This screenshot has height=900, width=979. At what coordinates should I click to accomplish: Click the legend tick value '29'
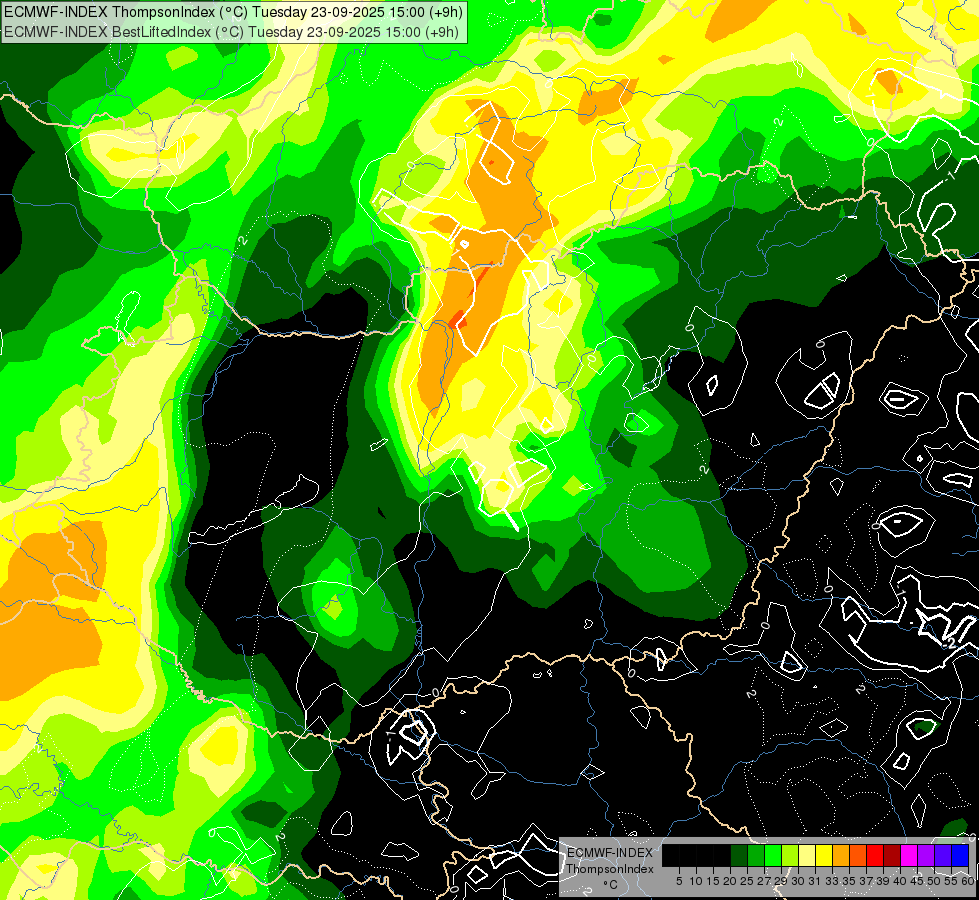coord(781,881)
